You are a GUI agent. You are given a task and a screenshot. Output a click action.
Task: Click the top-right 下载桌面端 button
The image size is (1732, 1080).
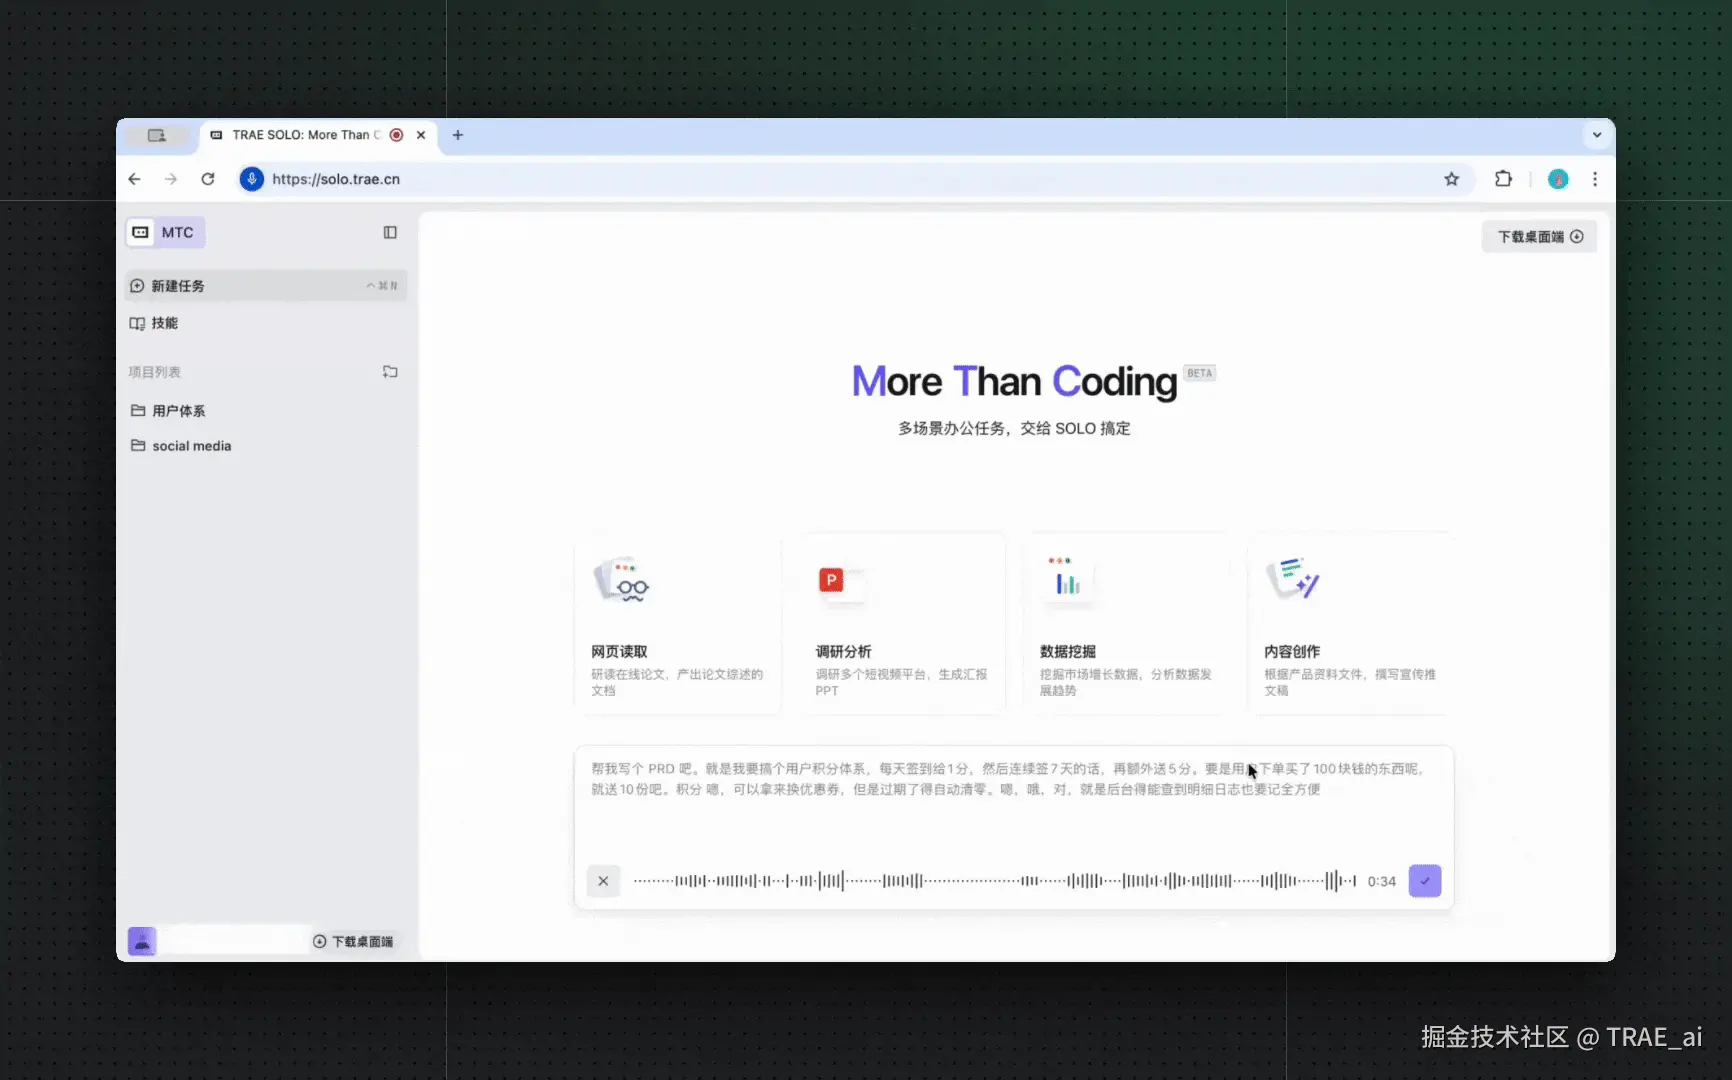[x=1540, y=237]
